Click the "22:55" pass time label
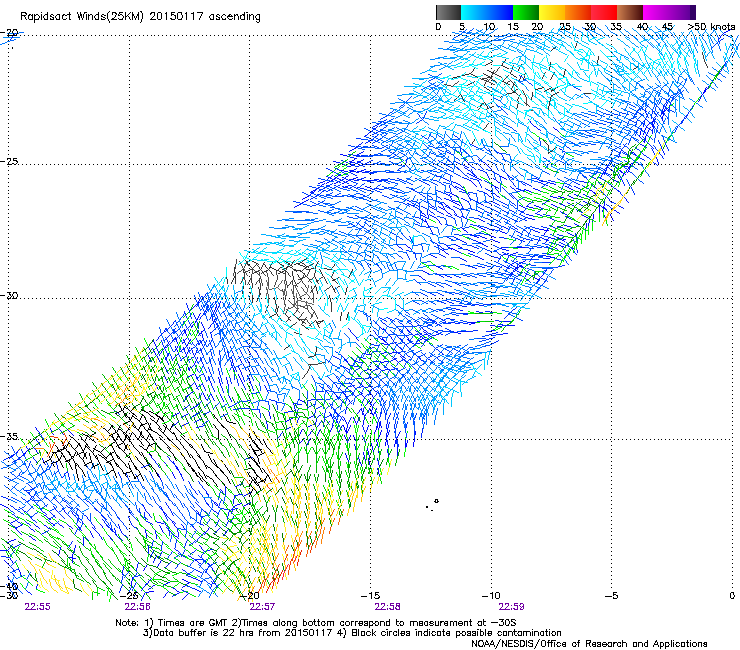This screenshot has height=650, width=740. click(37, 607)
